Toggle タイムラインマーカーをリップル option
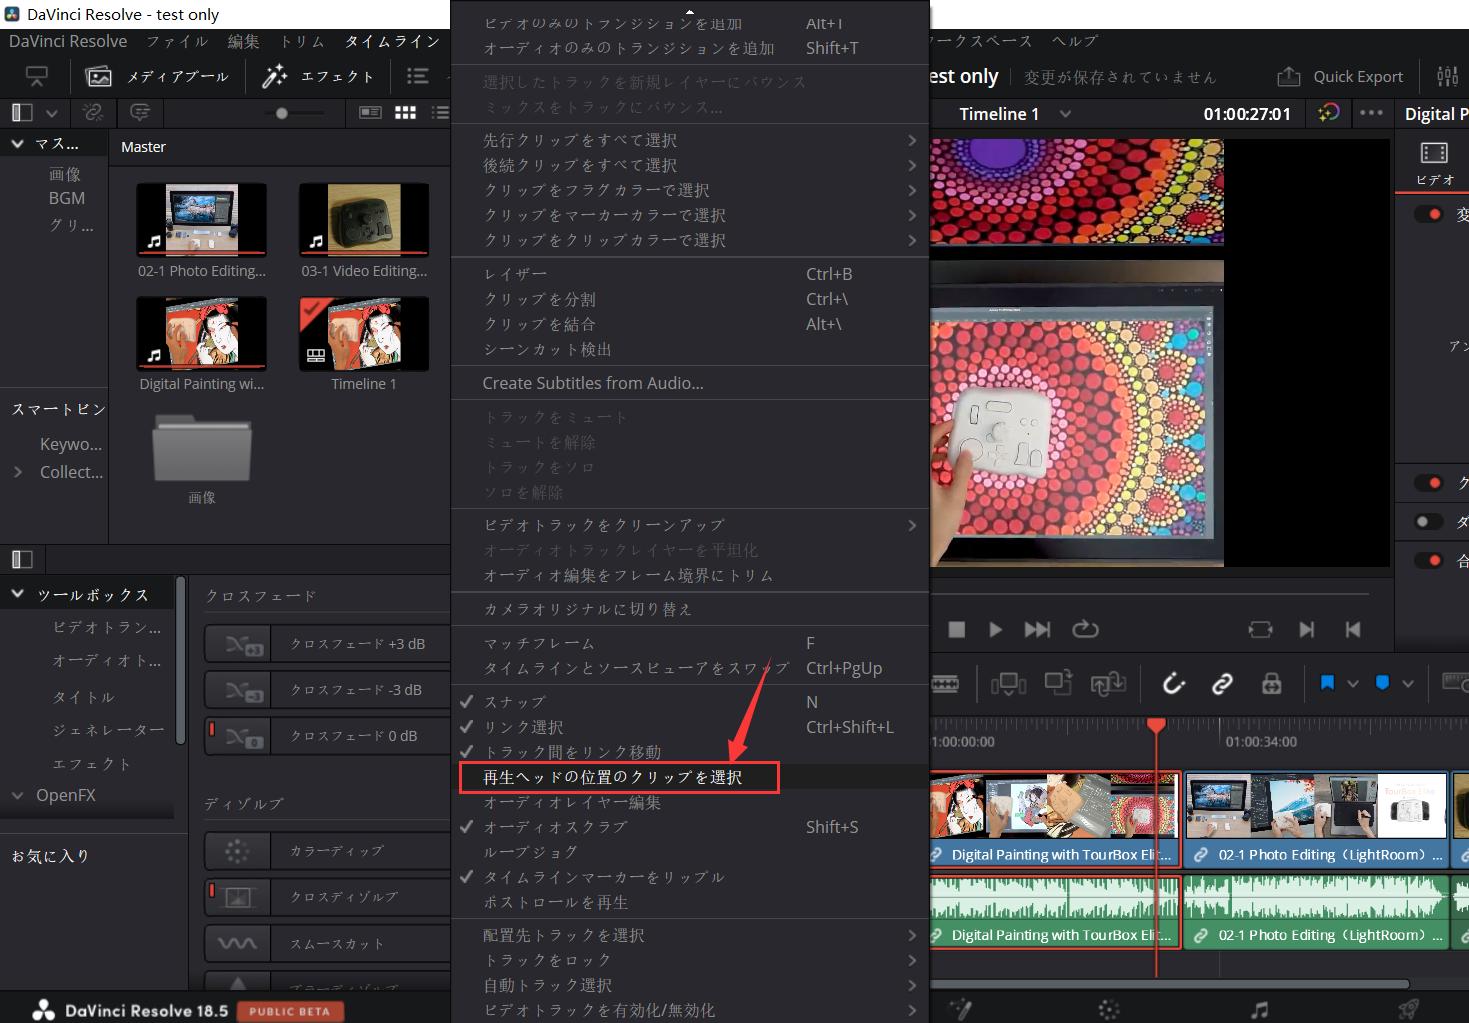Screen dimensions: 1469x1023 click(690, 877)
